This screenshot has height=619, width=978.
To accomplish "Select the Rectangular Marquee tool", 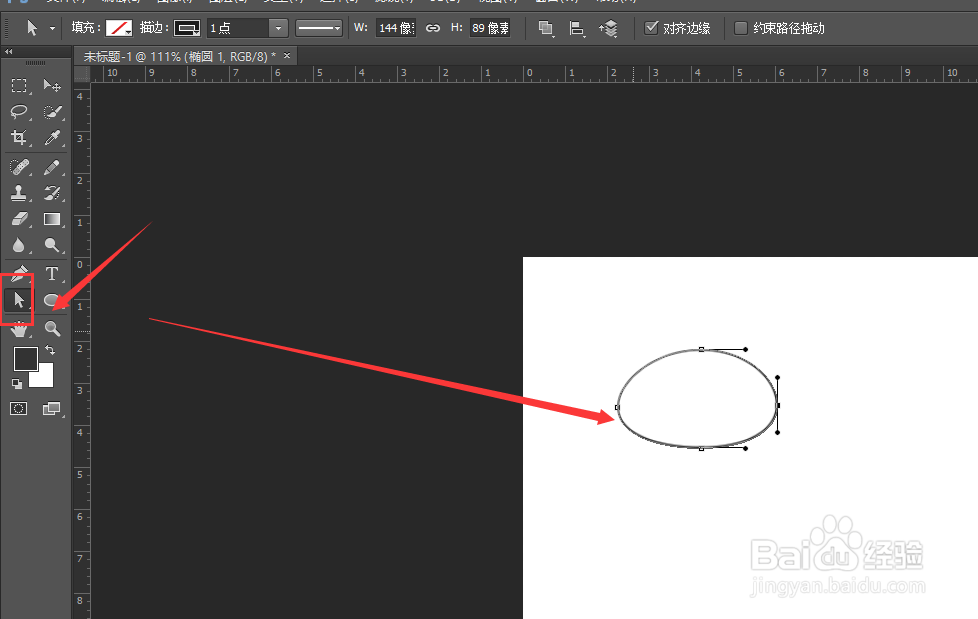I will coord(19,85).
